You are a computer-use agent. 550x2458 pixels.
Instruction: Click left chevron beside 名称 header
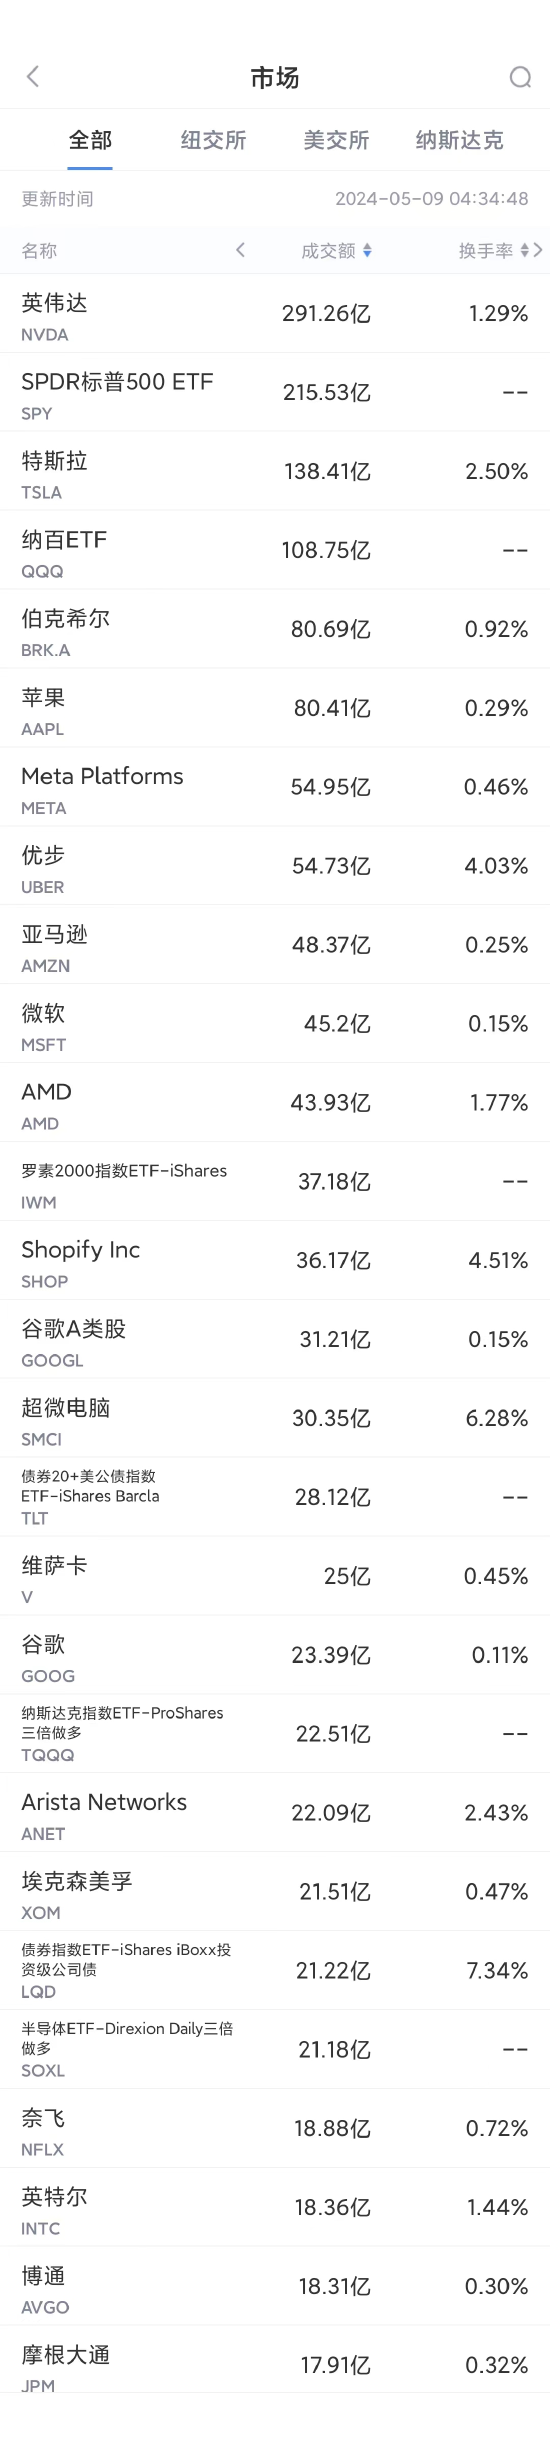240,250
